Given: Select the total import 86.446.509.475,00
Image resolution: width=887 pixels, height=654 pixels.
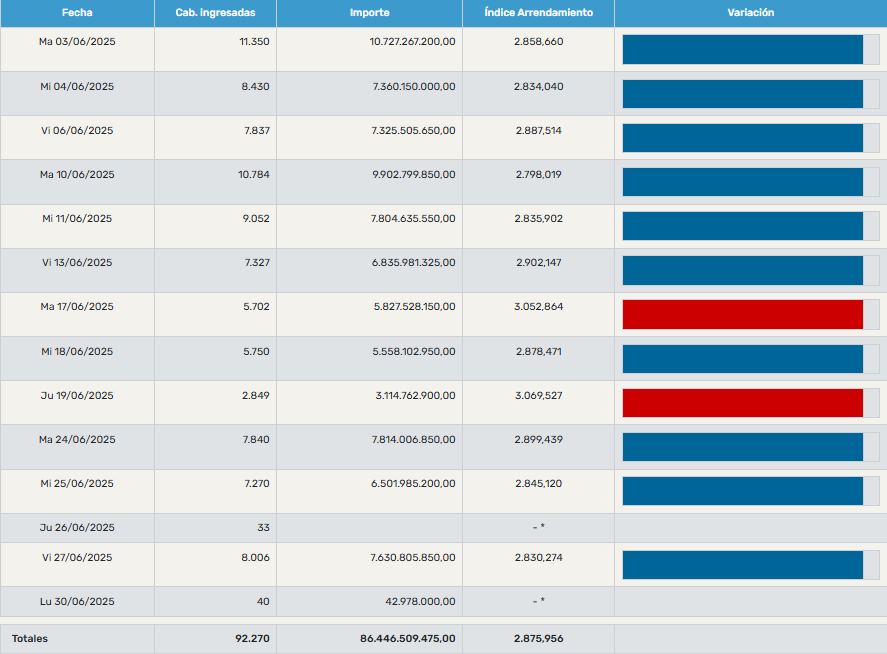Looking at the screenshot, I should point(407,639).
